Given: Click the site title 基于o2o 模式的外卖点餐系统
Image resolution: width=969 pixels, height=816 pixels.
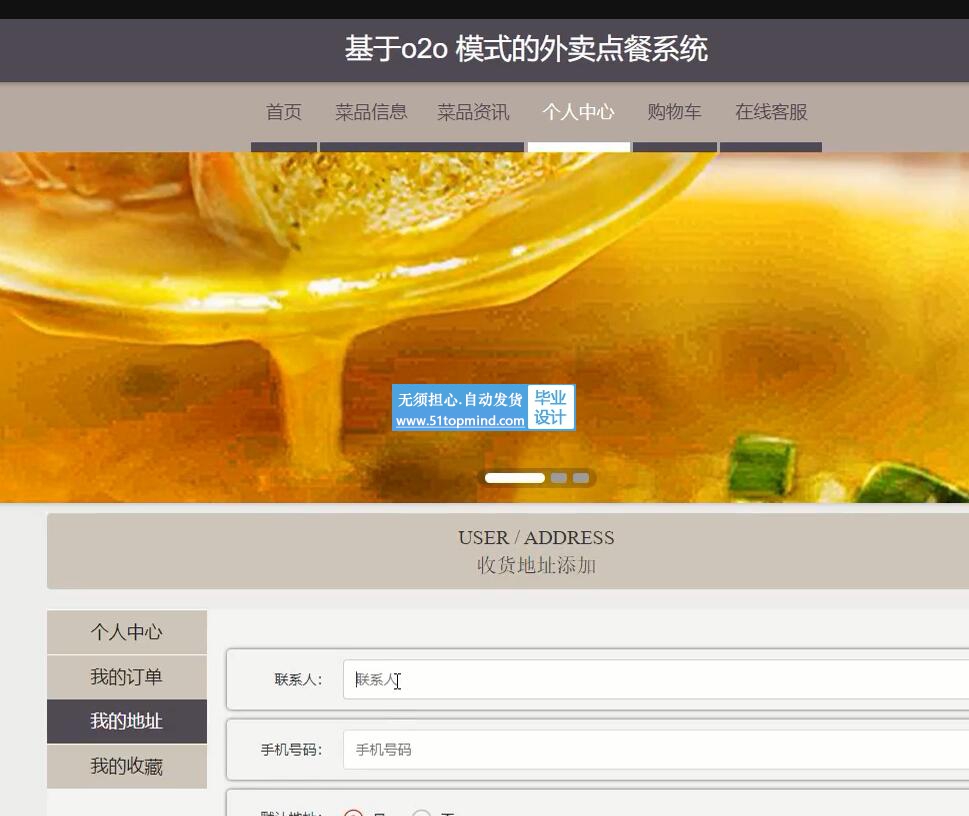Looking at the screenshot, I should [x=526, y=49].
